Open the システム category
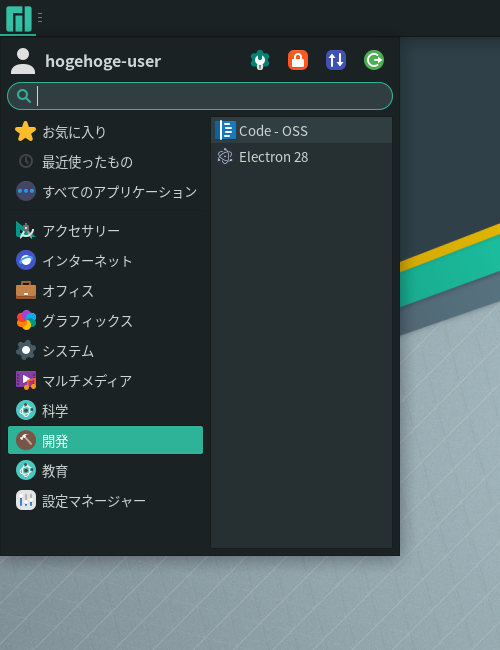Screen dimensions: 500x650 click(x=105, y=351)
